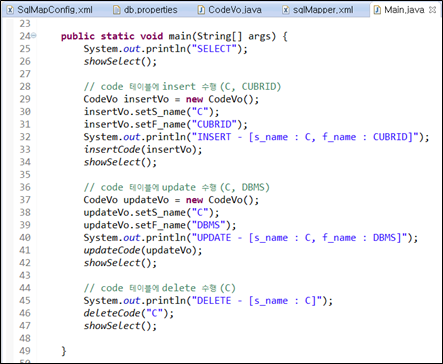Click line number 45 in gutter
The image size is (443, 364).
pos(25,300)
